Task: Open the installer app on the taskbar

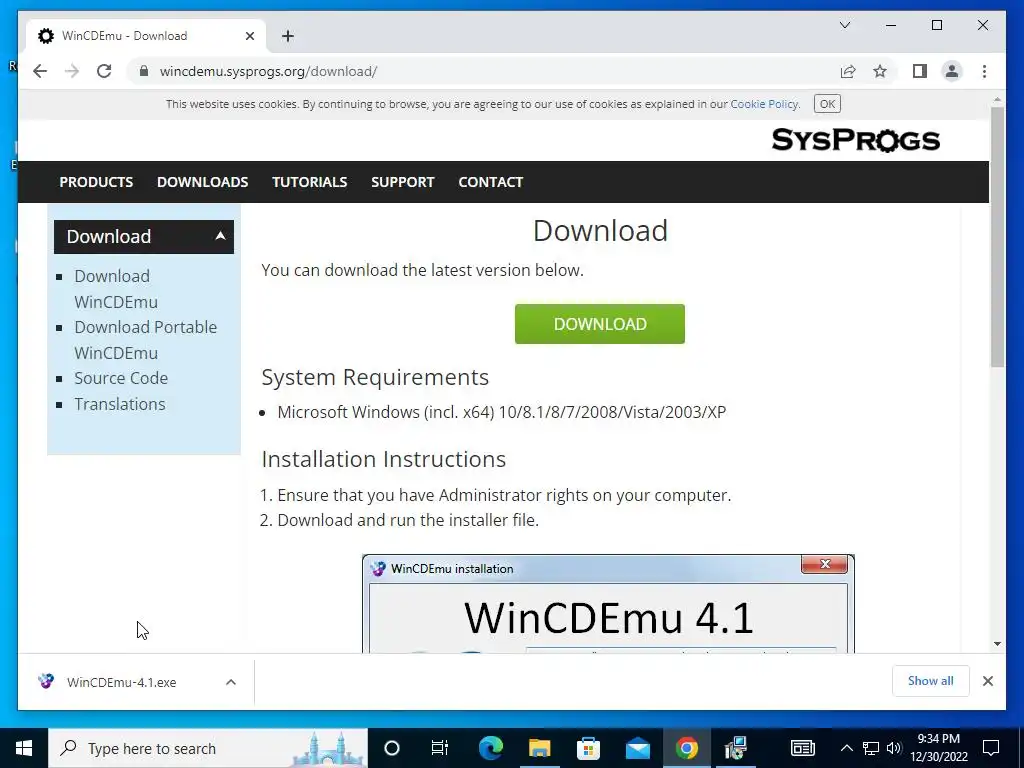Action: [735, 748]
